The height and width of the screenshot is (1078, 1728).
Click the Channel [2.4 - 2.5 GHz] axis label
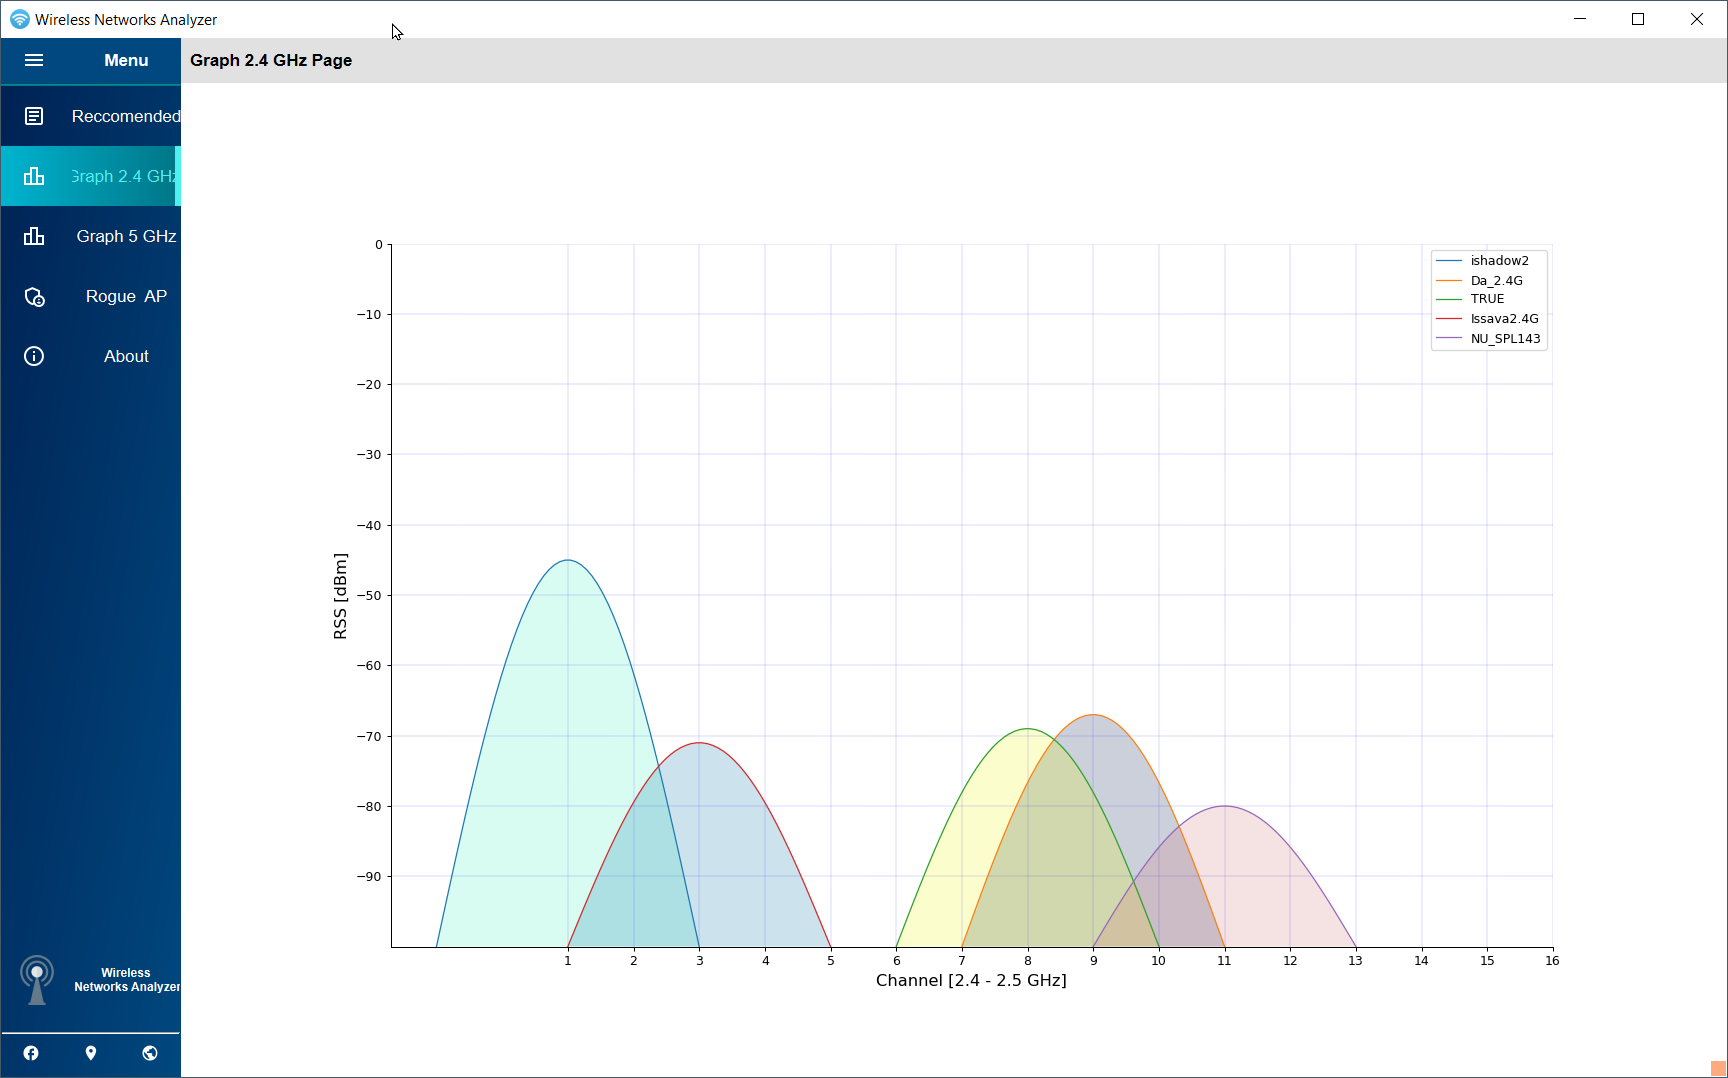[x=971, y=980]
